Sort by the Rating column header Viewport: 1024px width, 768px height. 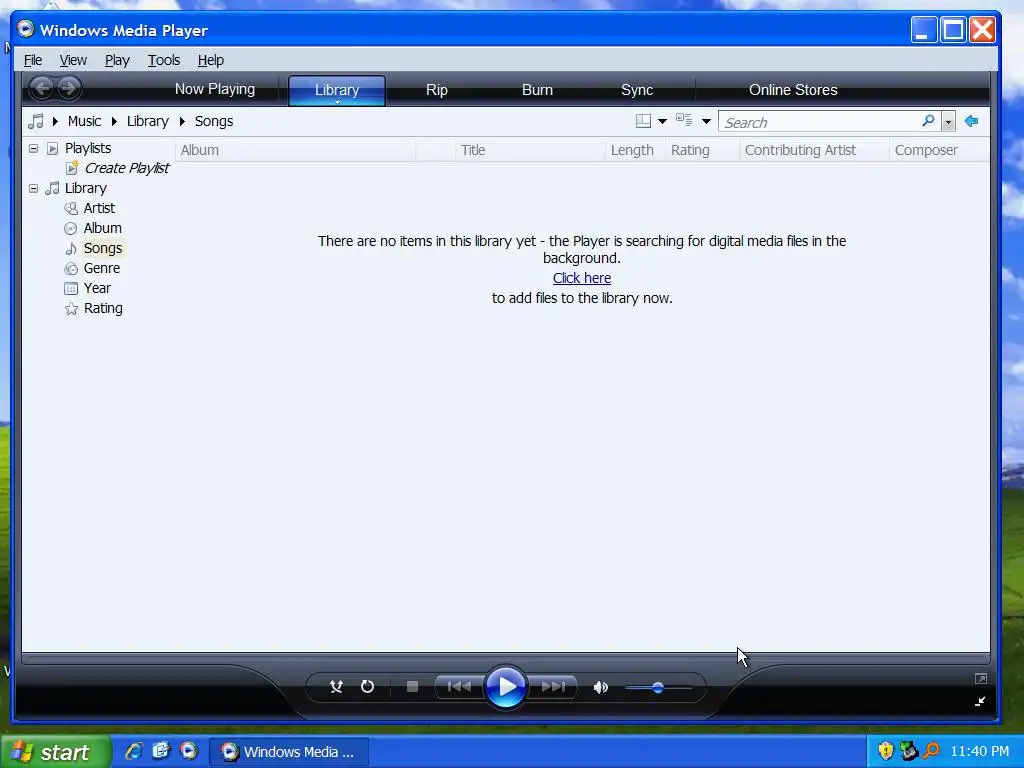coord(702,150)
